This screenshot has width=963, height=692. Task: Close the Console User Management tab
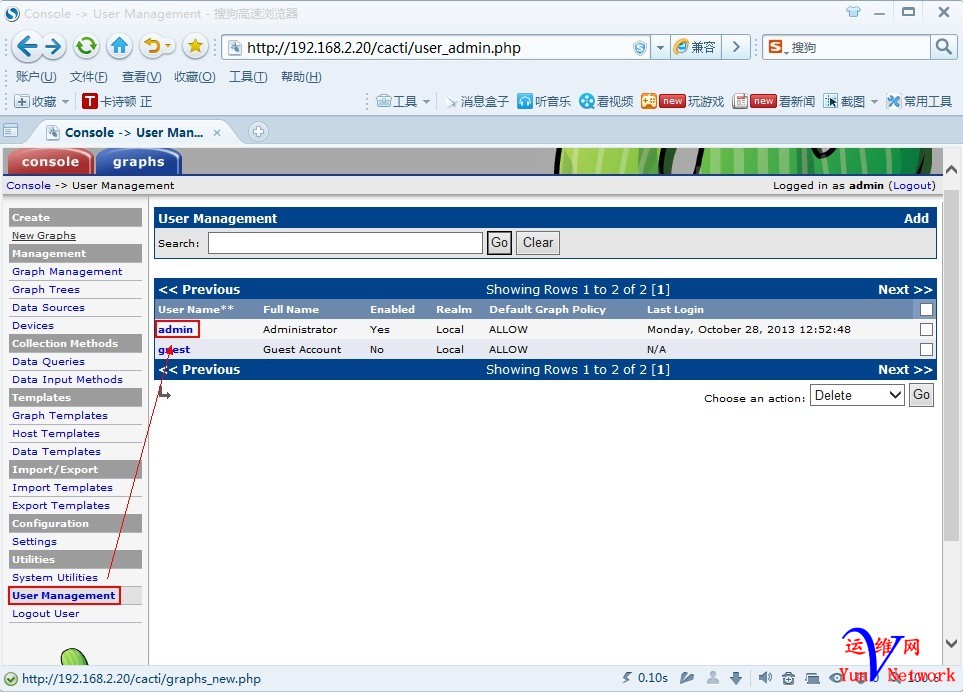pyautogui.click(x=217, y=133)
